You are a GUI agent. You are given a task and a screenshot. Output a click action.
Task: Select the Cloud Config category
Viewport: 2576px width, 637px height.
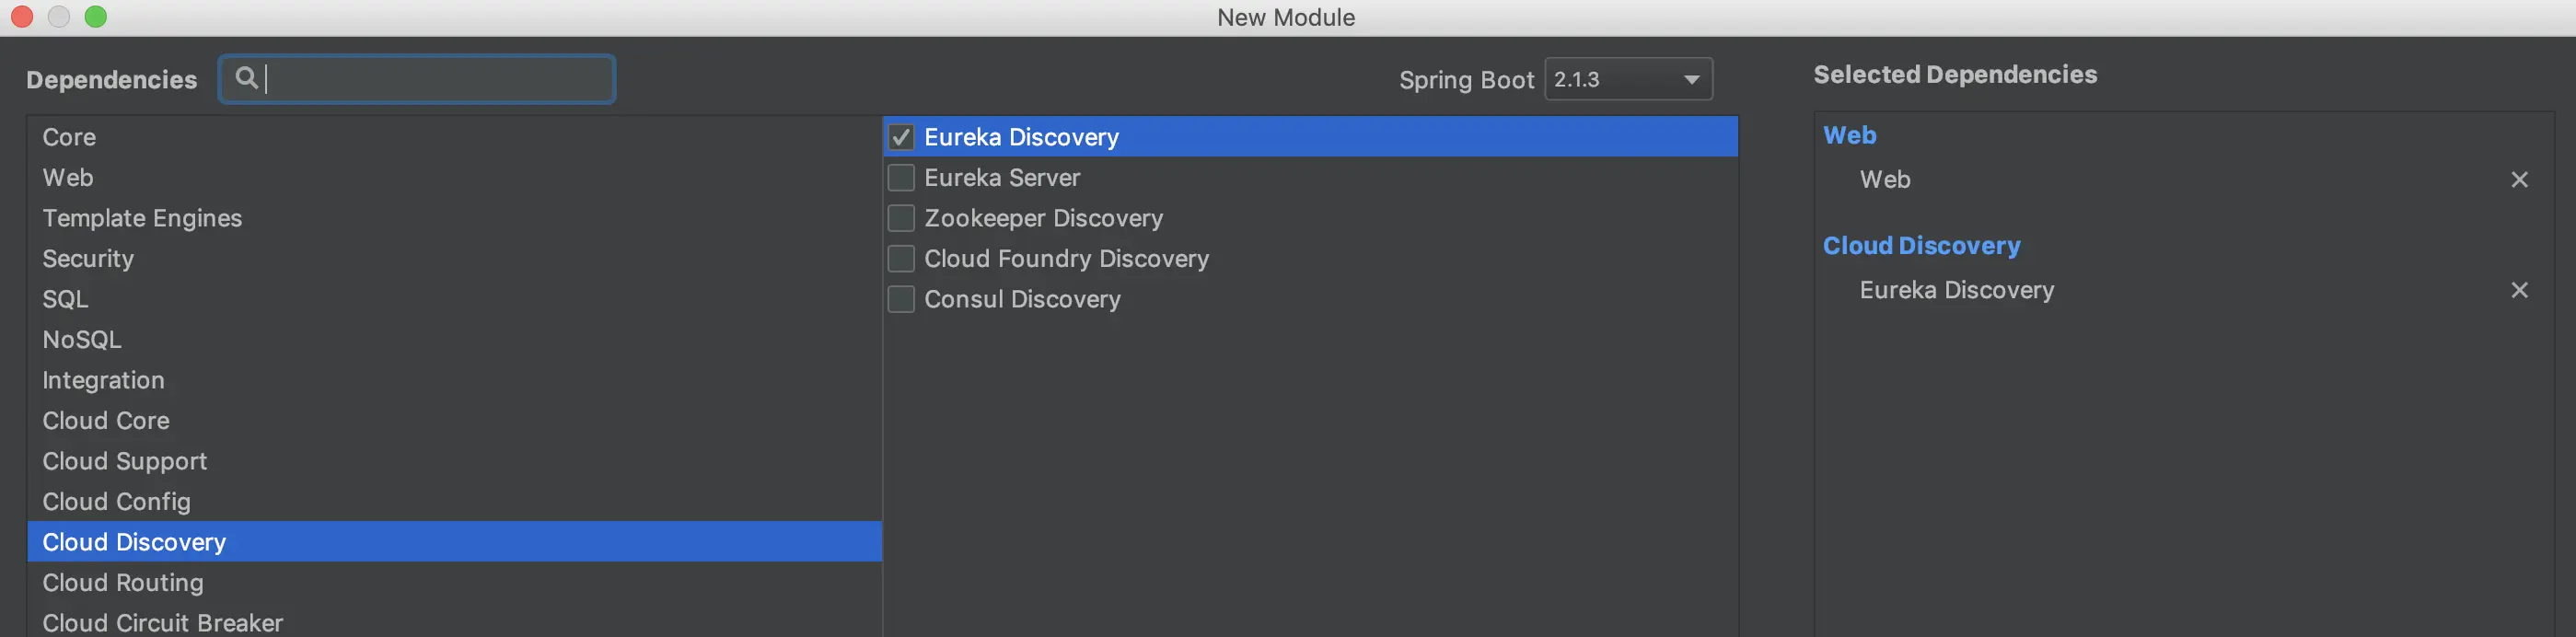[x=454, y=501]
